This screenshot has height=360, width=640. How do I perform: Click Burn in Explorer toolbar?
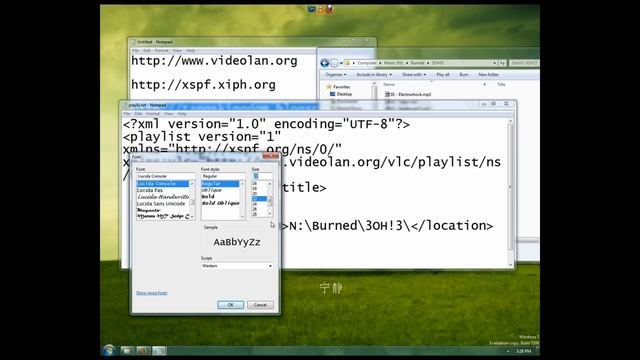point(464,75)
